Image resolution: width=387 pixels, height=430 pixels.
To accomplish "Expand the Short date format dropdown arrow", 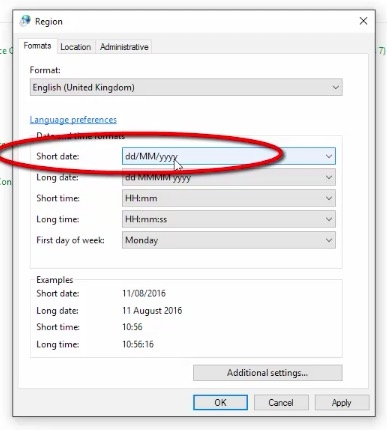I will (329, 156).
